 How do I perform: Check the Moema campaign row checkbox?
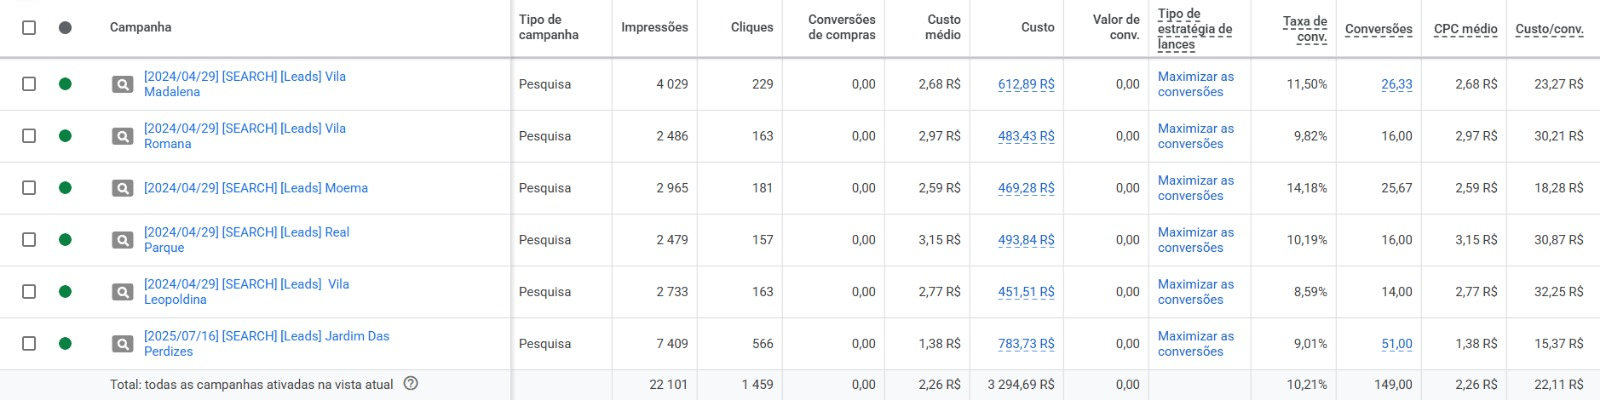(29, 188)
